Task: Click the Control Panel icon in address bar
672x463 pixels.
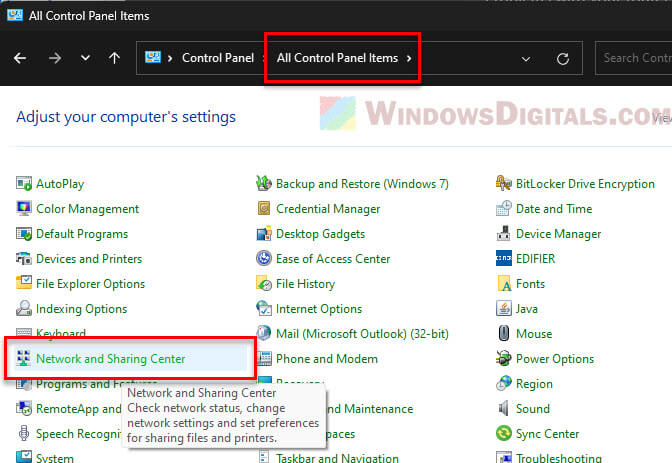Action: pos(153,57)
